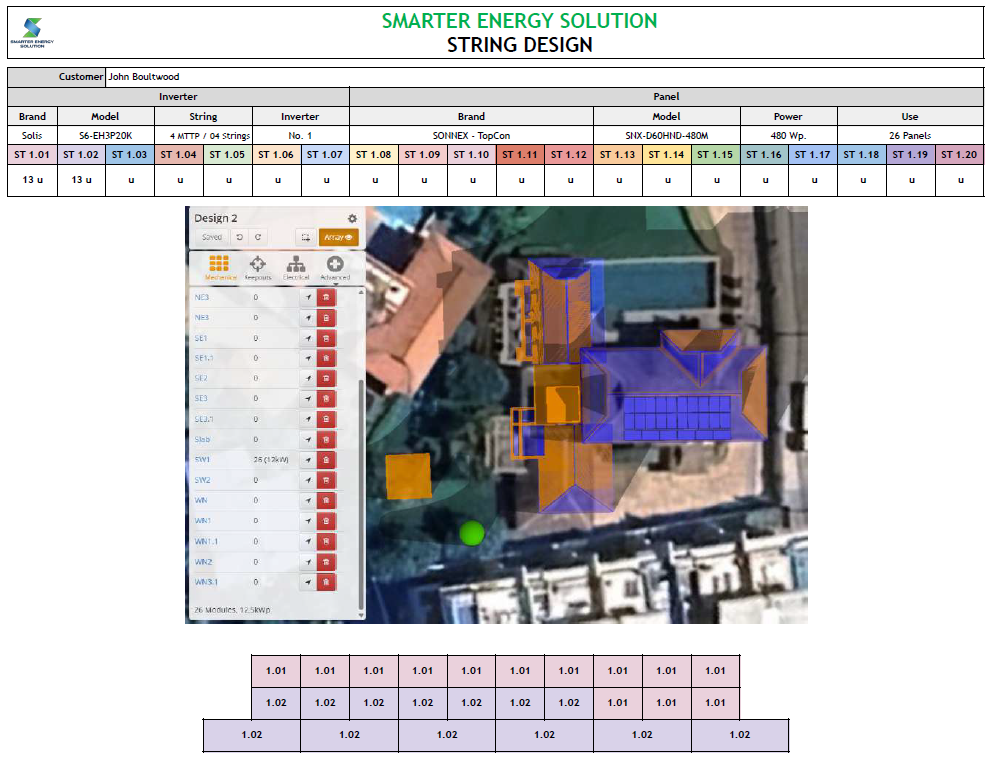Locate the WN2 segment on map
This screenshot has height=764, width=995.
point(308,562)
